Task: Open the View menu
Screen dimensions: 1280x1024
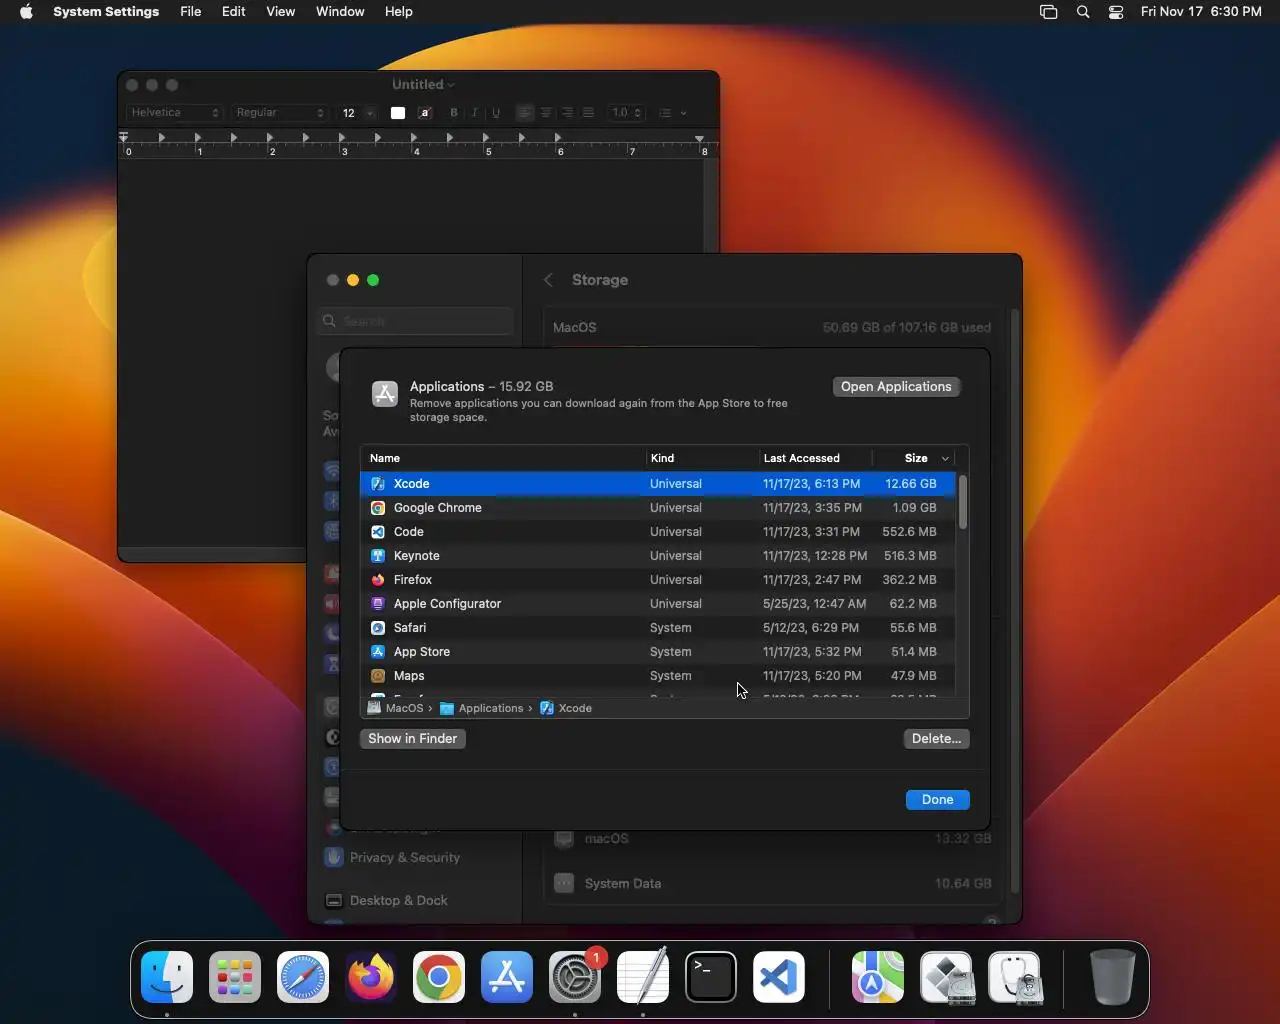Action: coord(281,12)
